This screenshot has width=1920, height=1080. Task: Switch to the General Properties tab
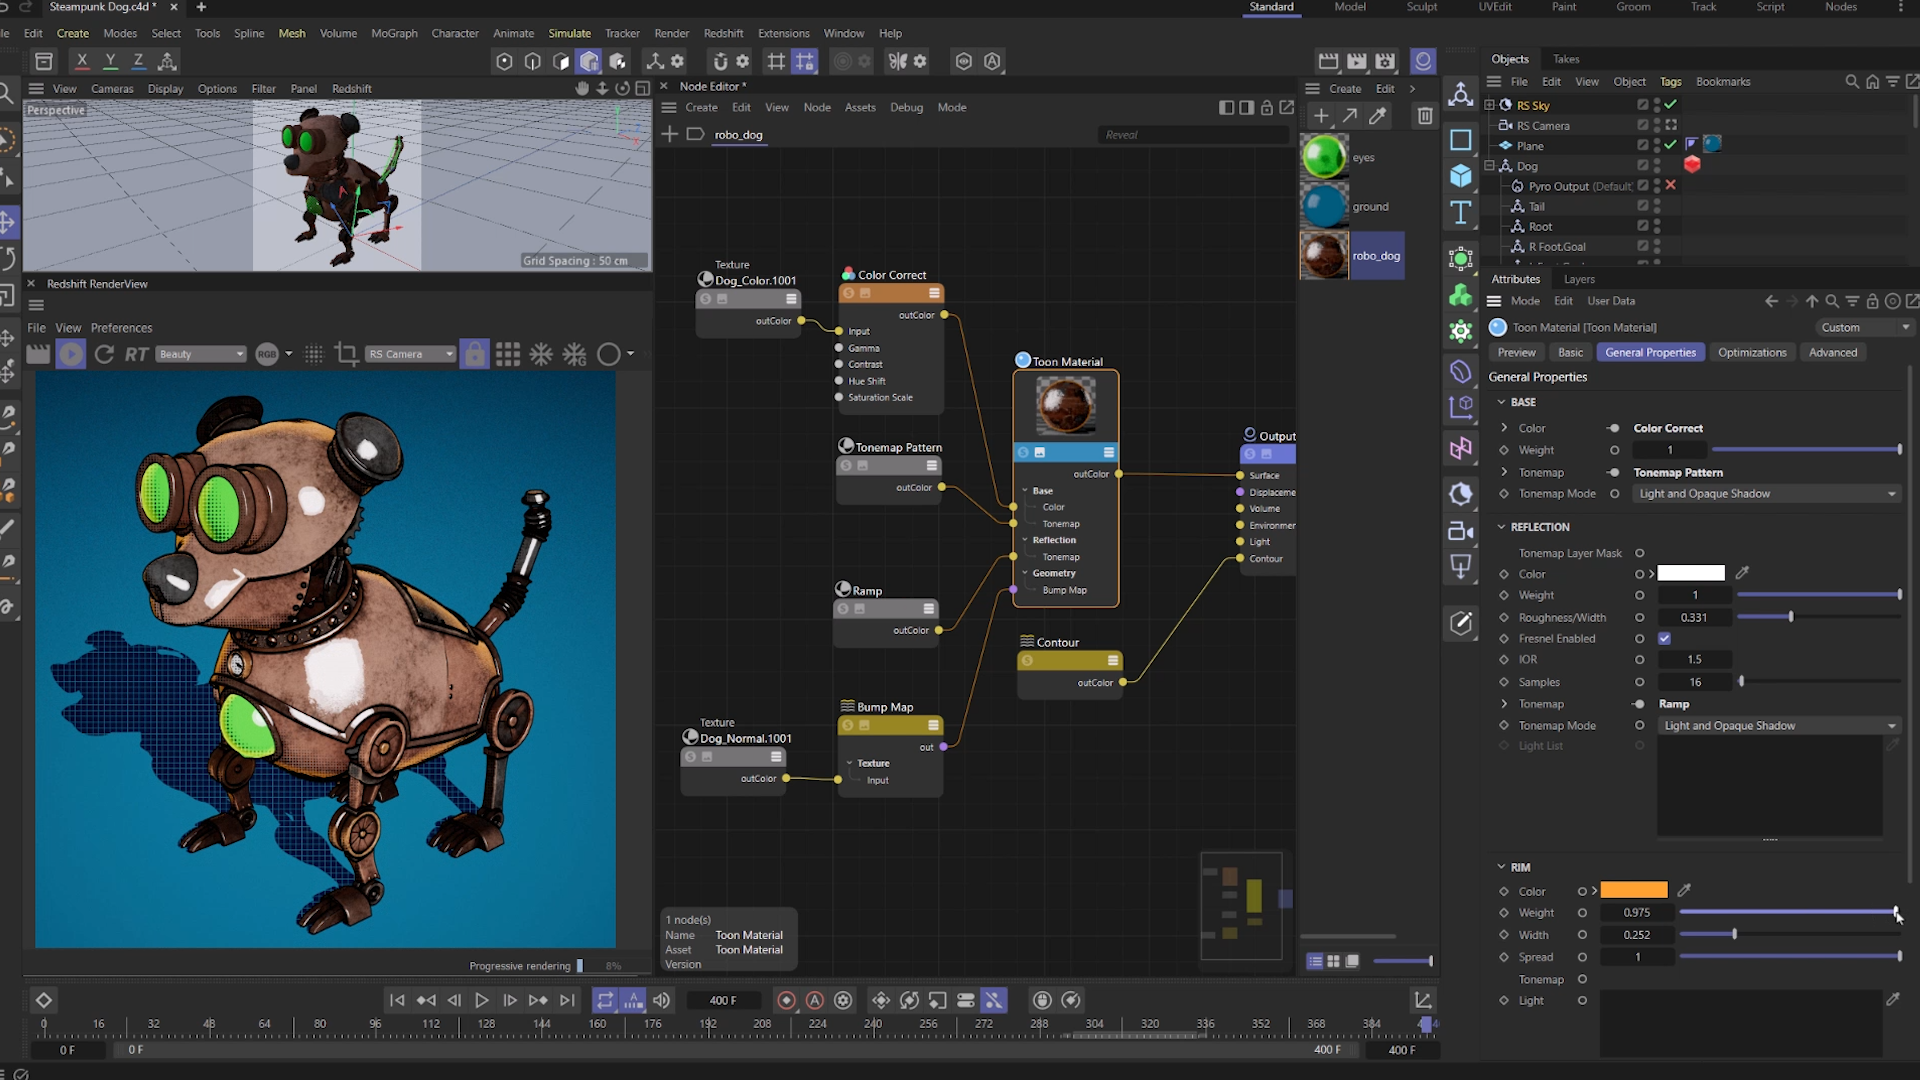point(1650,352)
